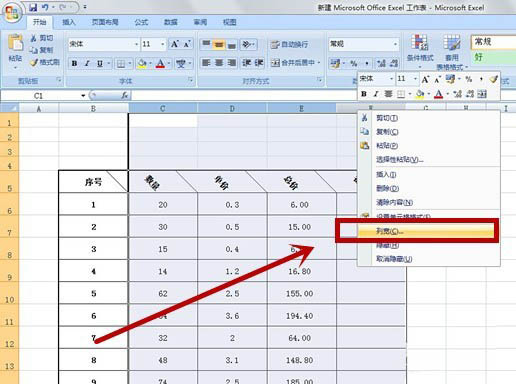Choose 插入(I) in the context menu
The height and width of the screenshot is (384, 516).
click(428, 174)
